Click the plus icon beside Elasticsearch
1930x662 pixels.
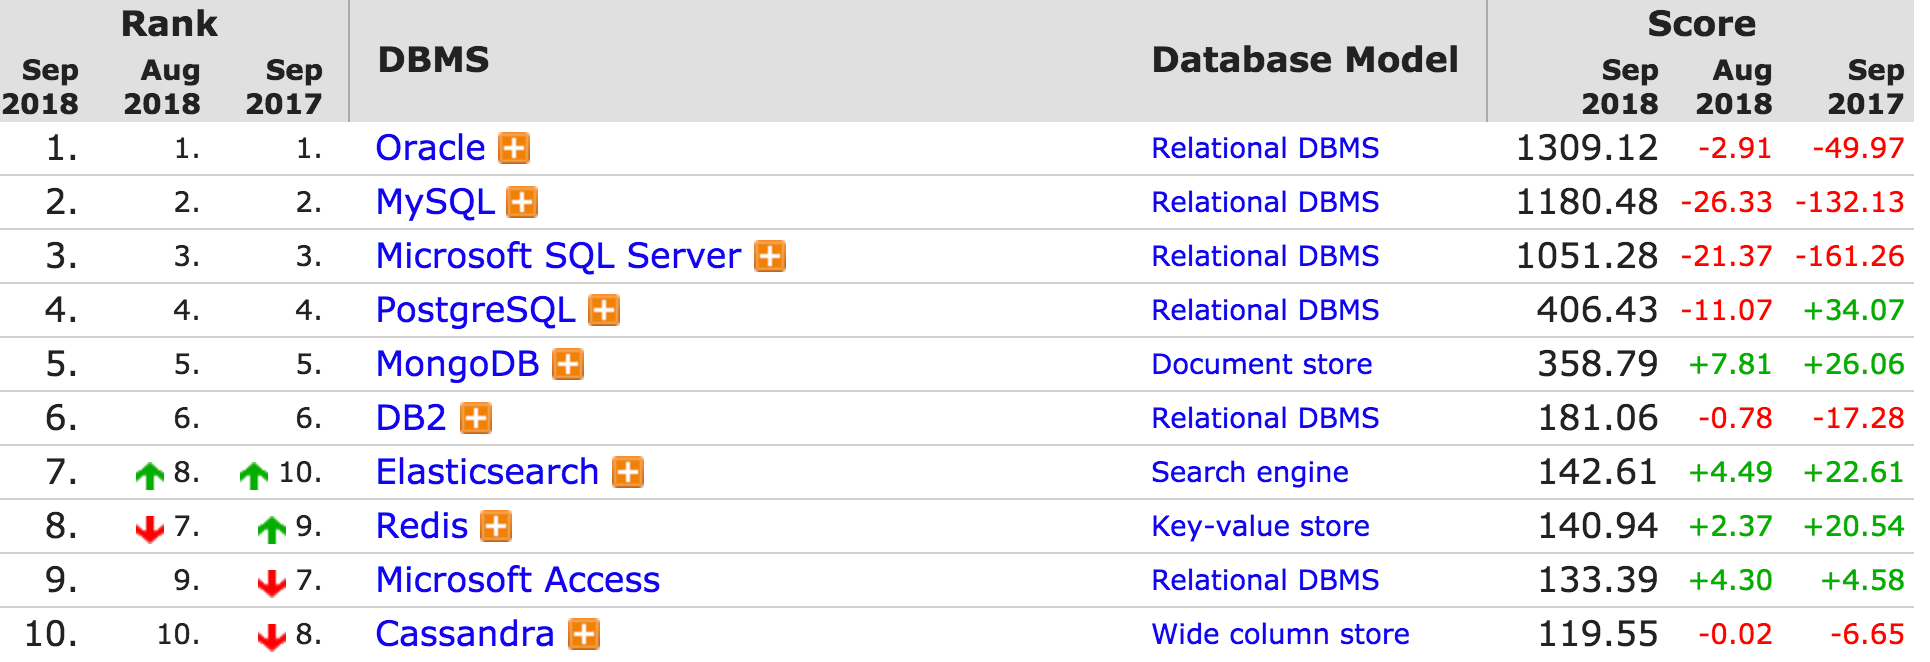coord(628,472)
